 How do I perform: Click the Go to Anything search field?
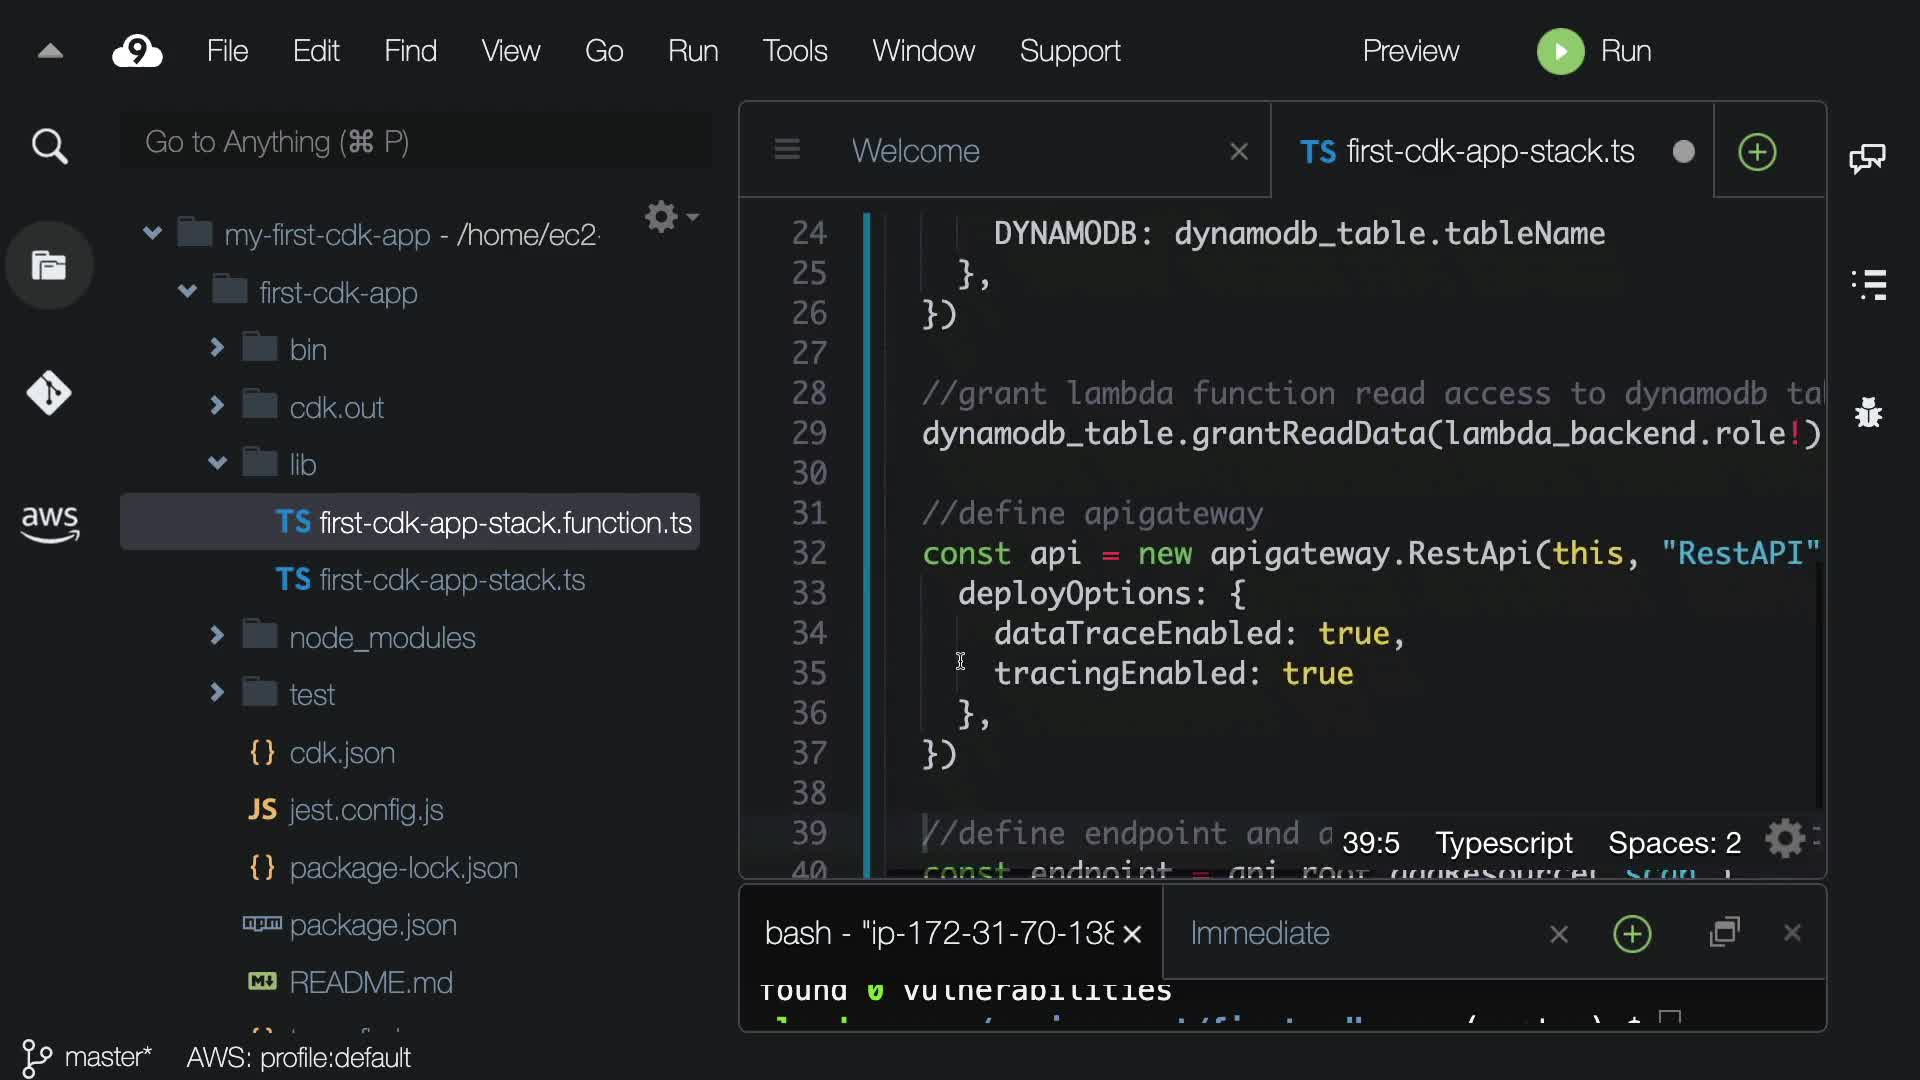[415, 142]
